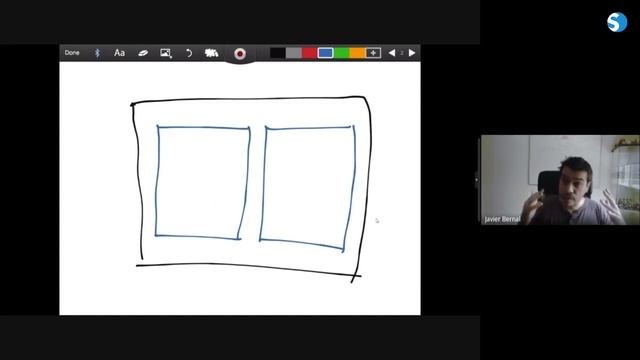Choose the black color swatch
The height and width of the screenshot is (360, 640).
pyautogui.click(x=278, y=53)
